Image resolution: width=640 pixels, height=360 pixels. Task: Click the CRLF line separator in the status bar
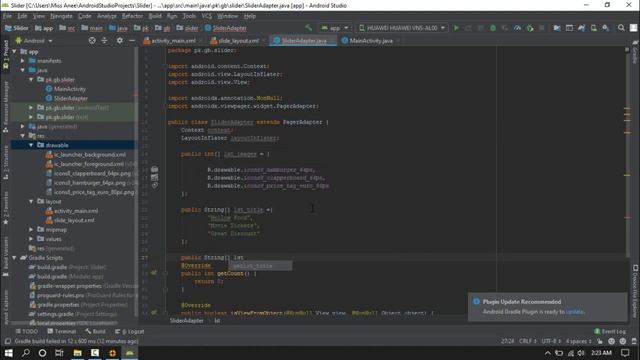pos(528,341)
